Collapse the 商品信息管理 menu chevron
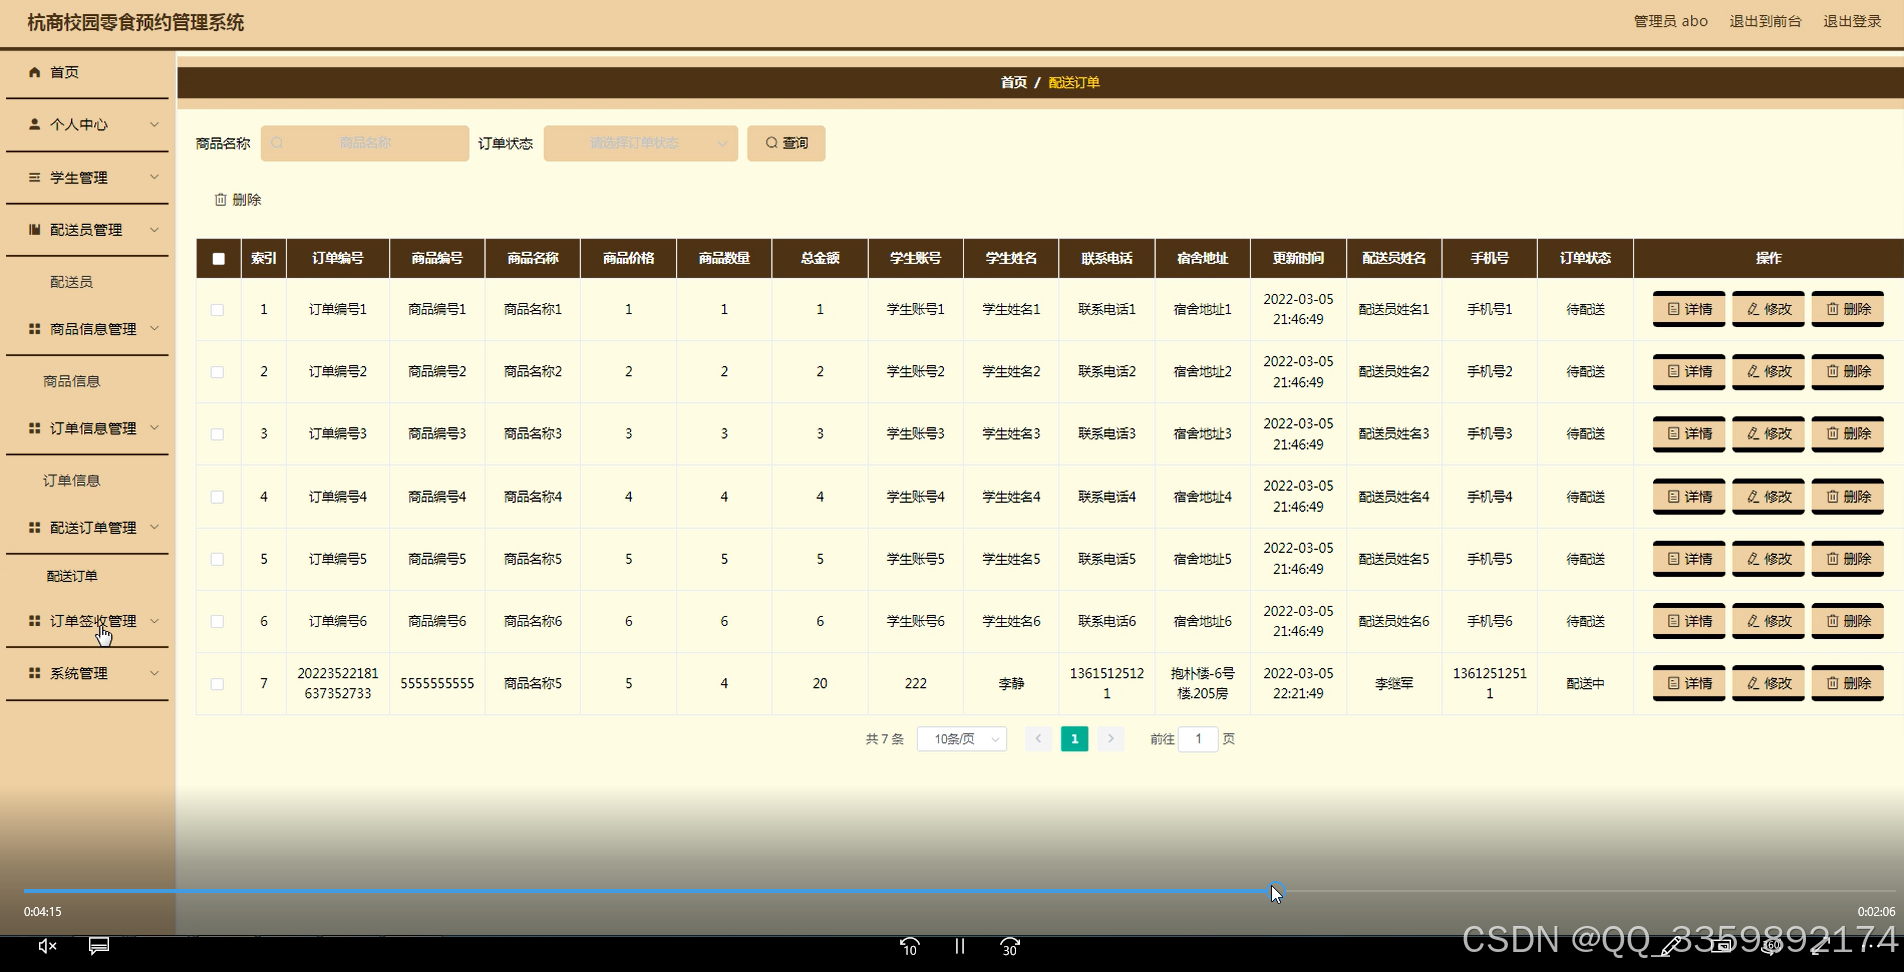The width and height of the screenshot is (1904, 972). (x=154, y=328)
